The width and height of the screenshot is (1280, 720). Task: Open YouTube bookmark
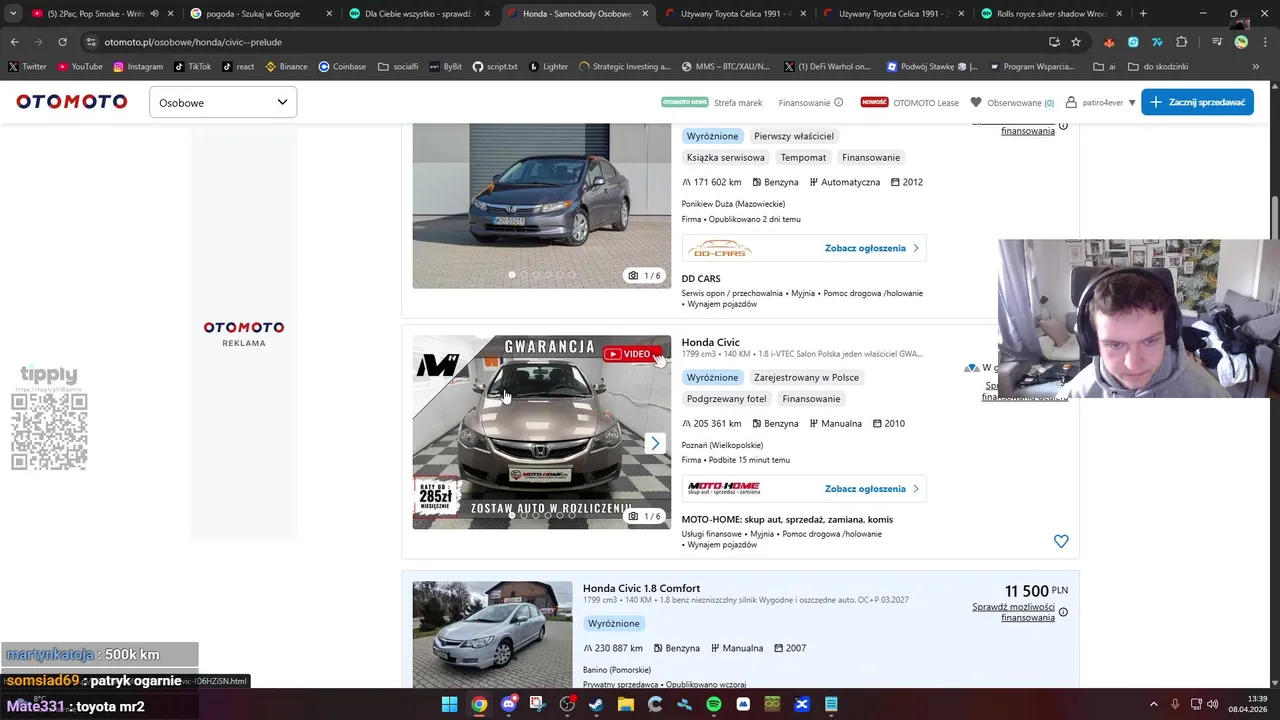[x=80, y=67]
